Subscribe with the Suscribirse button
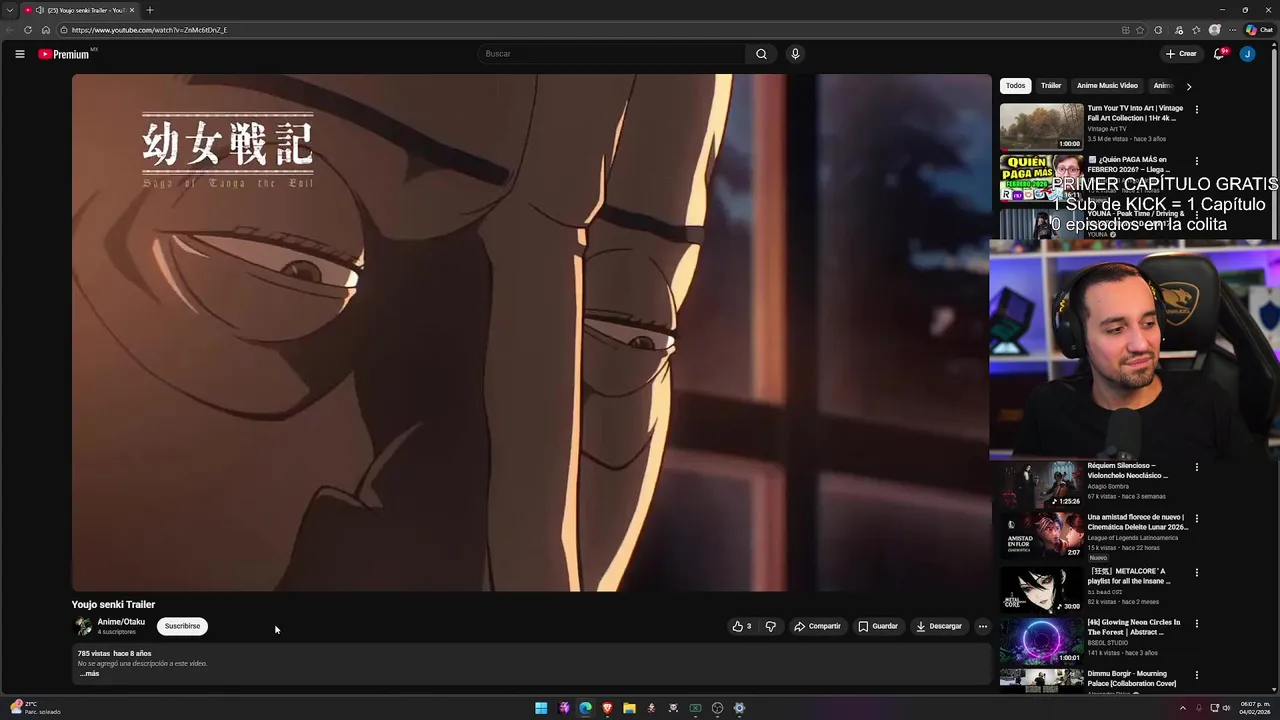The width and height of the screenshot is (1280, 720). [182, 626]
